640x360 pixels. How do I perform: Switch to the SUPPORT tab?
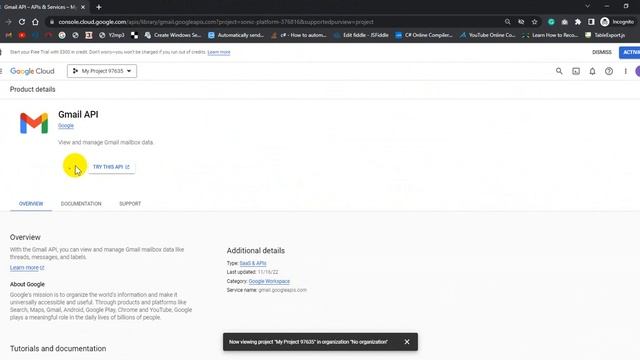click(130, 204)
